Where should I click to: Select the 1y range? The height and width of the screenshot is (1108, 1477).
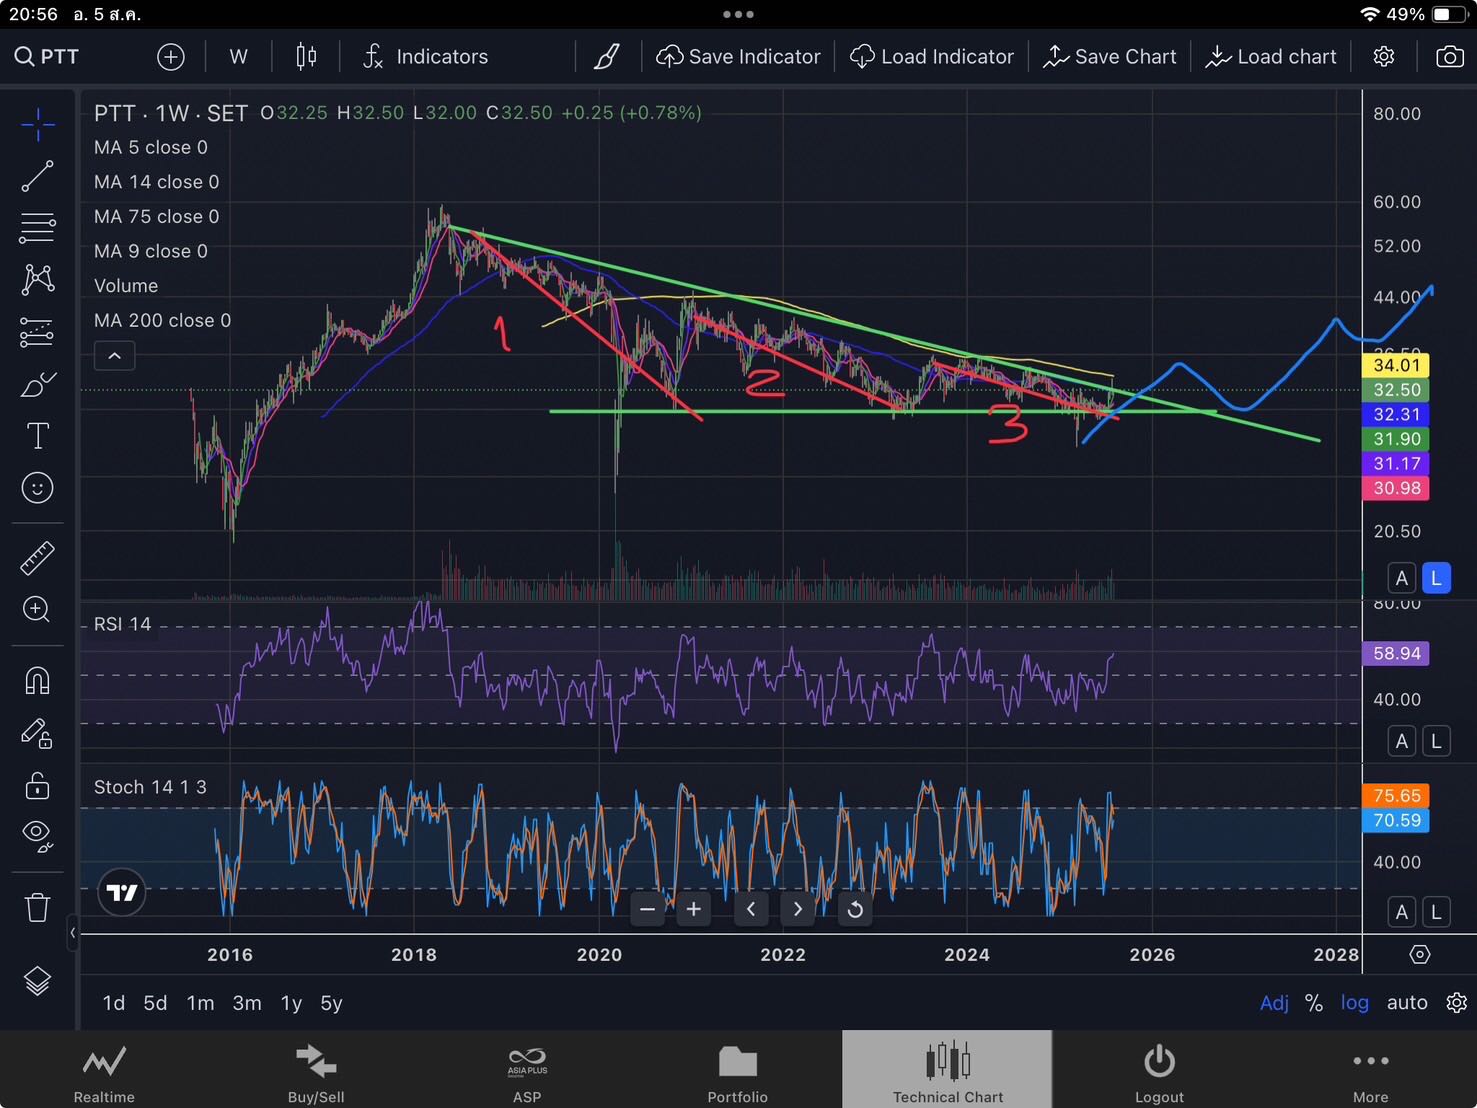[291, 1003]
